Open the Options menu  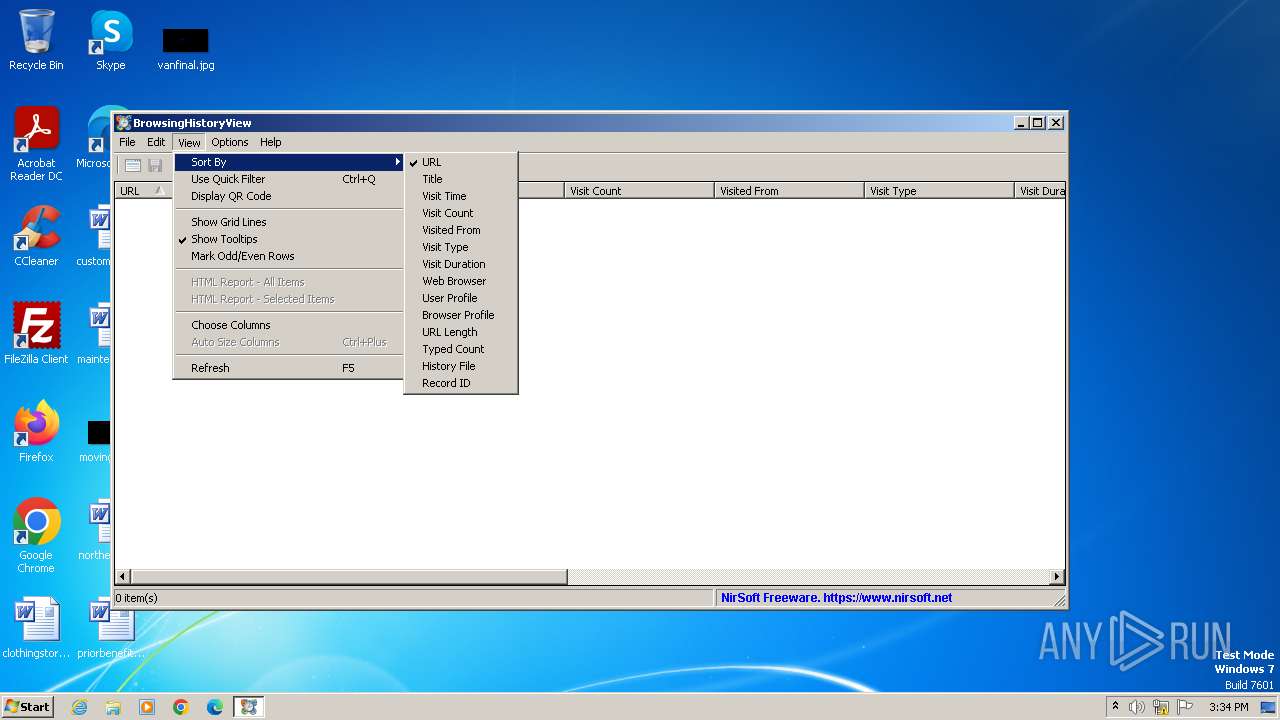(x=230, y=142)
